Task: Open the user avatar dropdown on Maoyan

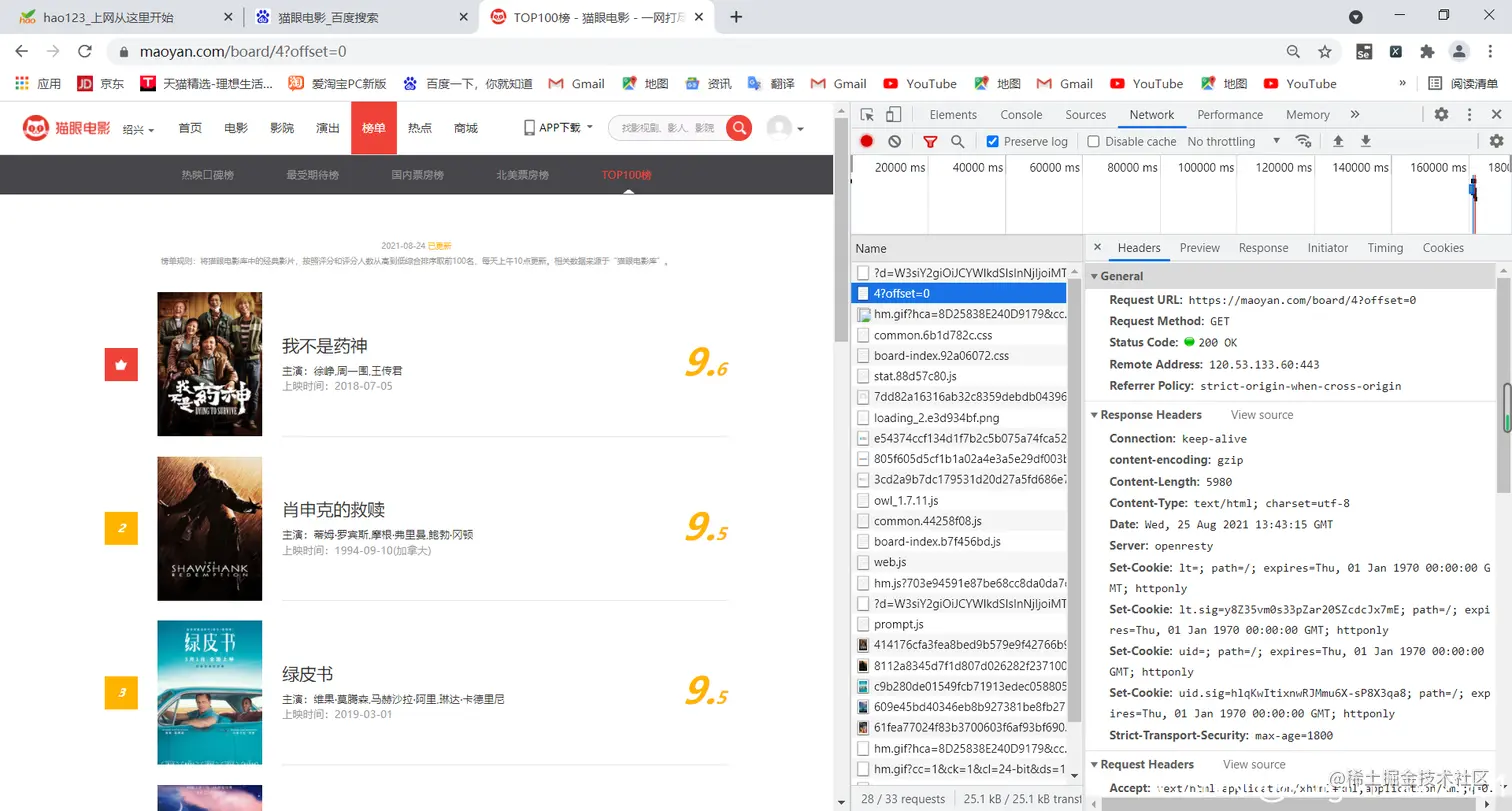Action: pos(786,128)
